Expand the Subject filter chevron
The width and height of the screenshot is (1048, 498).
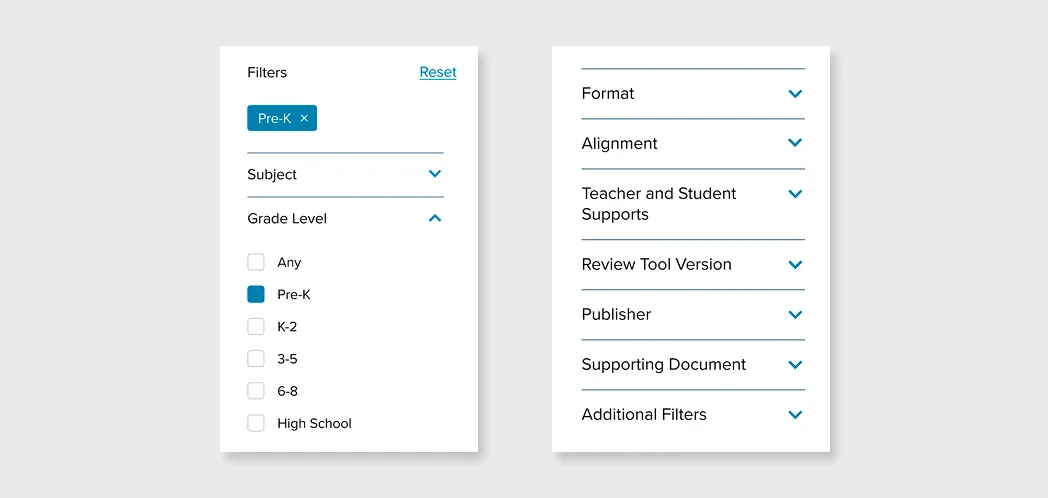point(435,174)
